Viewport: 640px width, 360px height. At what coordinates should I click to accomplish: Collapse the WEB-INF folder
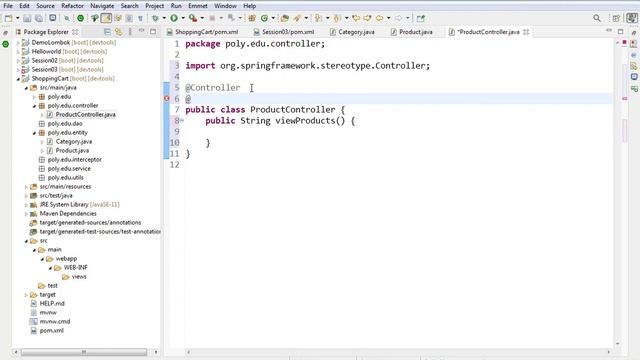(x=50, y=267)
